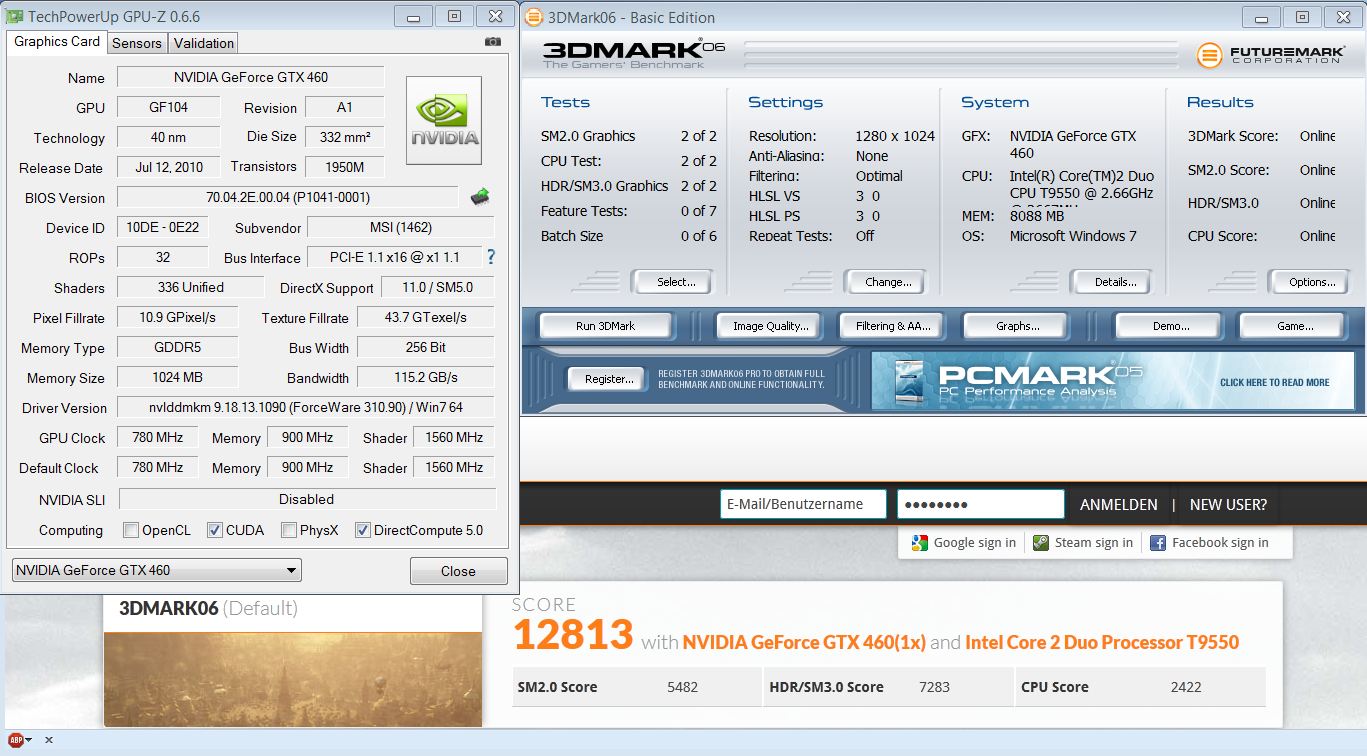Click the Steam sign in icon
The width and height of the screenshot is (1367, 756).
[1041, 542]
